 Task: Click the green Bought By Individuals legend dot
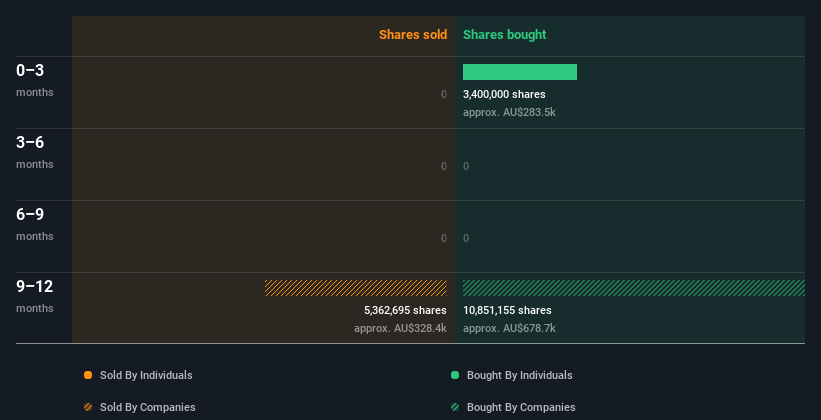click(x=455, y=375)
